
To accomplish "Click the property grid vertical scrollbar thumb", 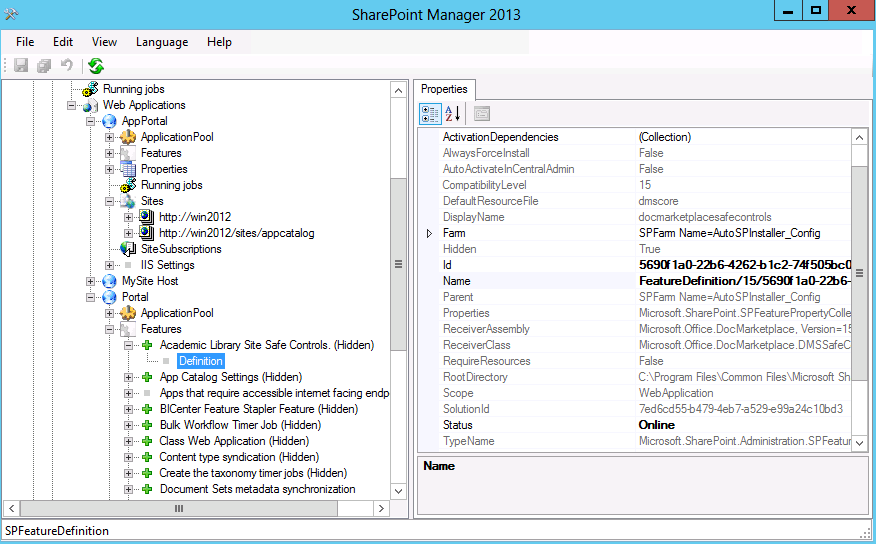I will coord(859,273).
